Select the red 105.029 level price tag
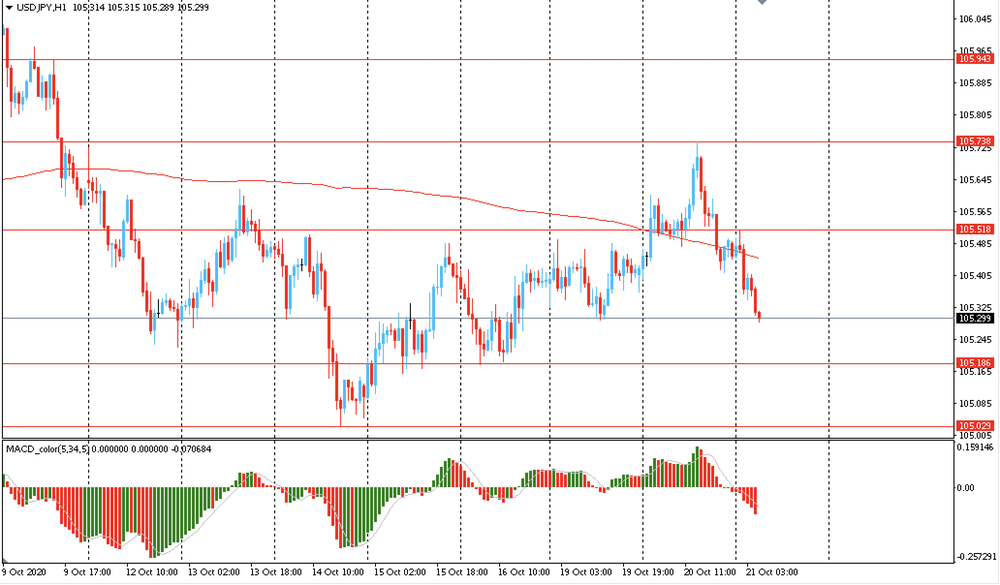The width and height of the screenshot is (1000, 585). tap(975, 426)
